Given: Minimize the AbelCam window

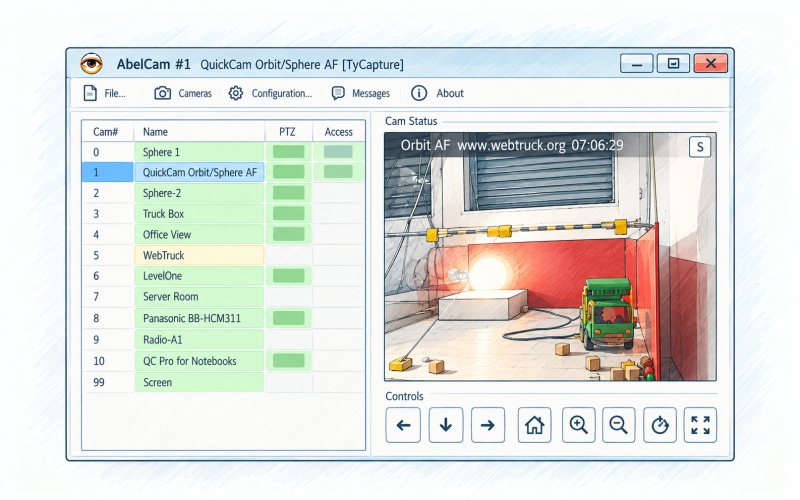Looking at the screenshot, I should click(x=636, y=64).
